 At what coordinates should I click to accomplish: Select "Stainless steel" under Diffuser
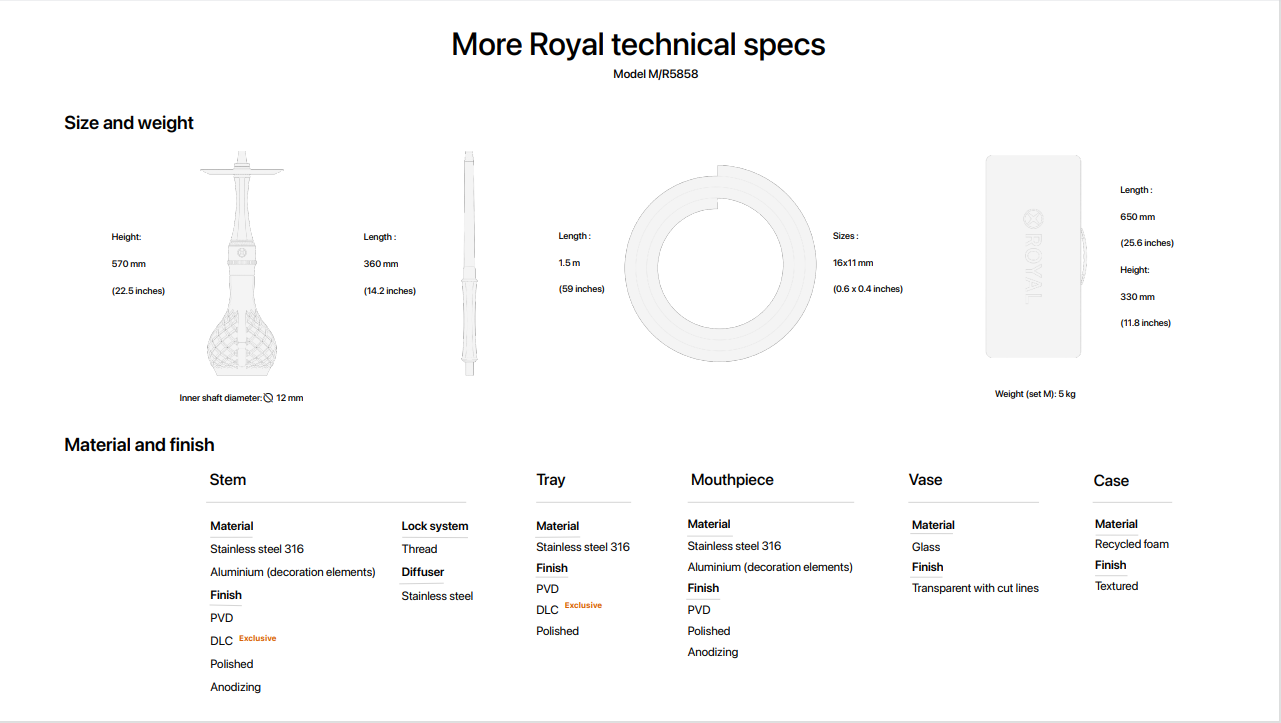(x=438, y=596)
